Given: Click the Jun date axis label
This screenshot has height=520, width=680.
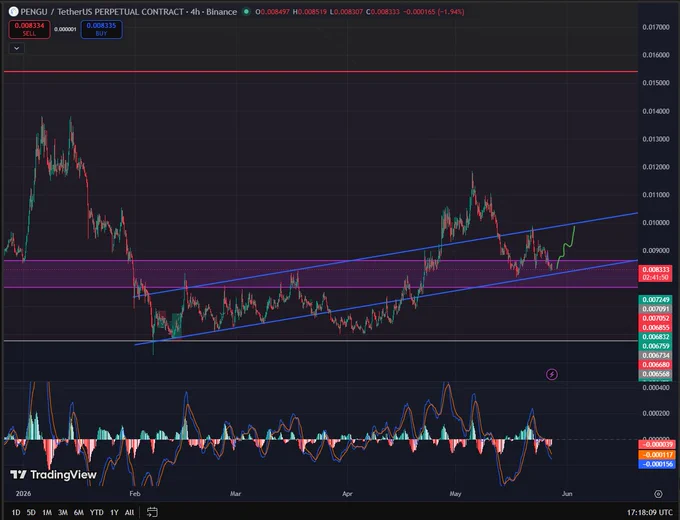Looking at the screenshot, I should [567, 494].
